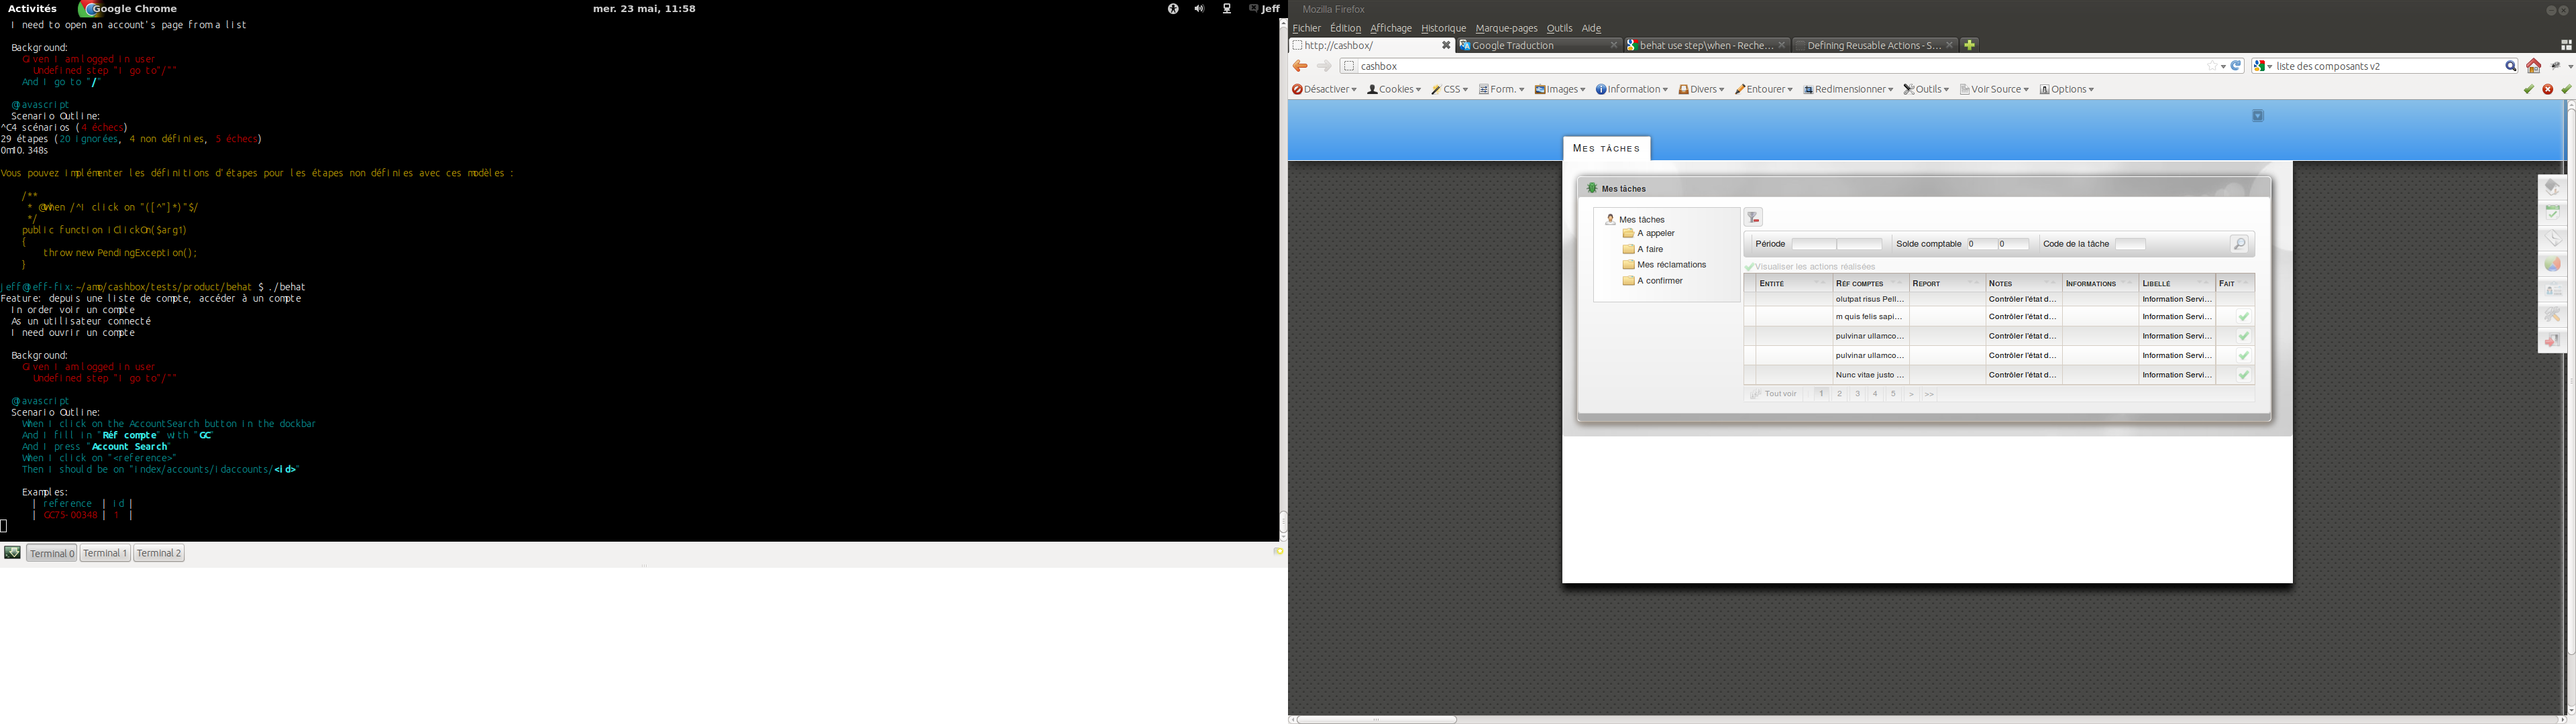Click the network icon in top system bar
This screenshot has width=2576, height=724.
[1227, 9]
